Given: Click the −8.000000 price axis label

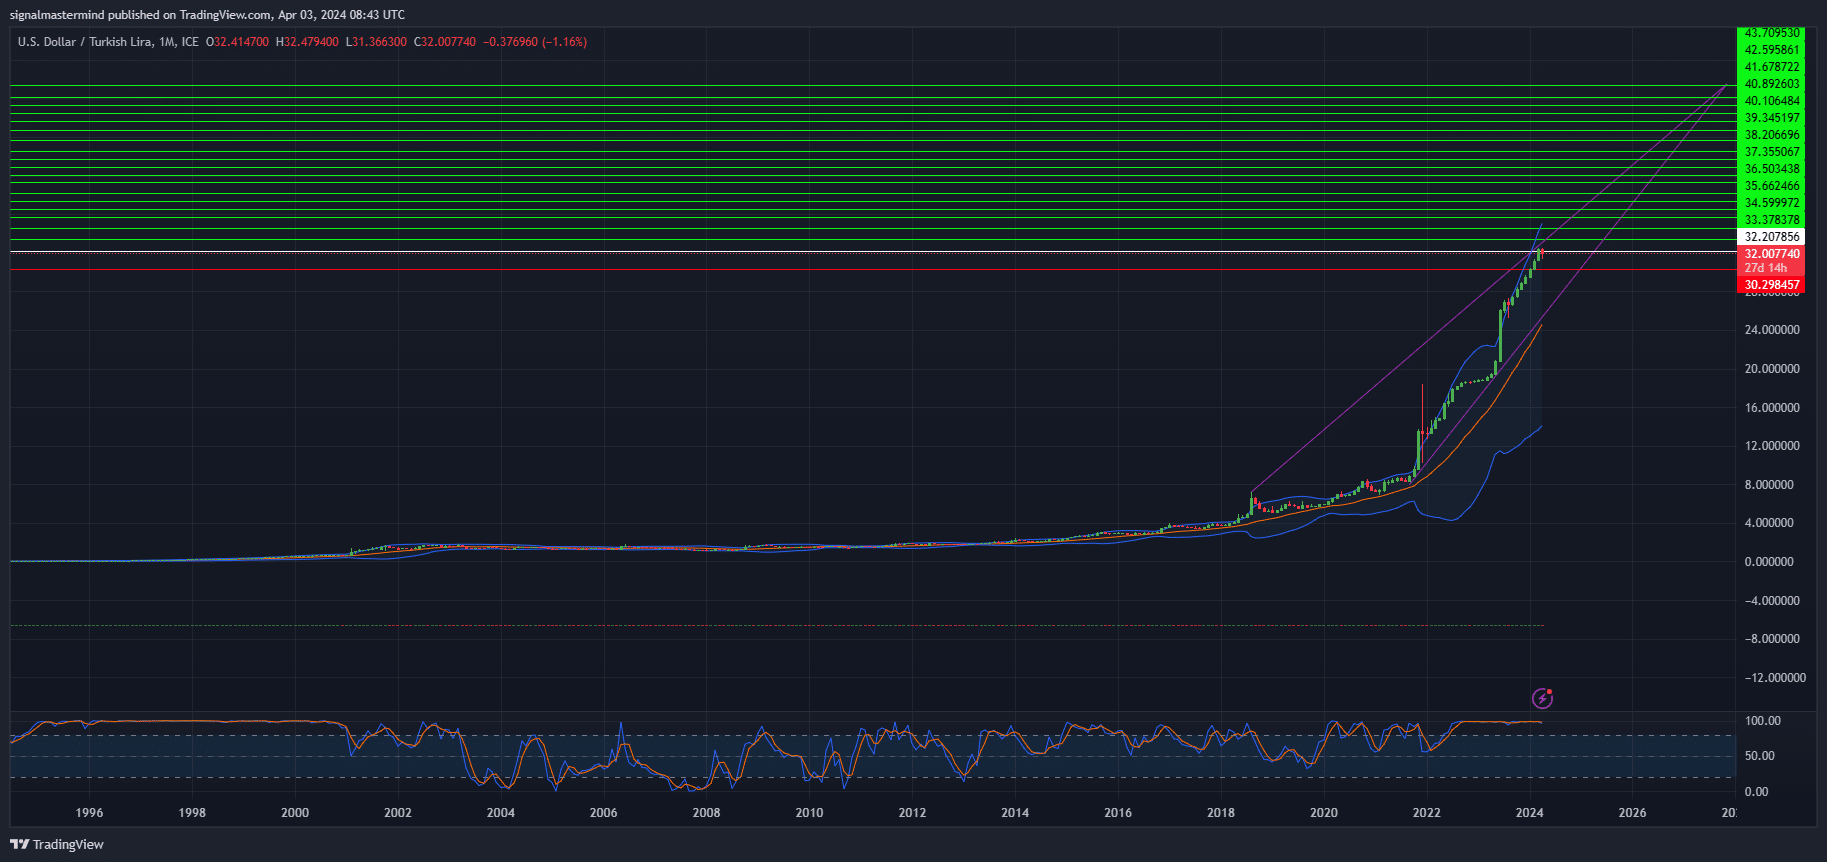Looking at the screenshot, I should coord(1772,639).
